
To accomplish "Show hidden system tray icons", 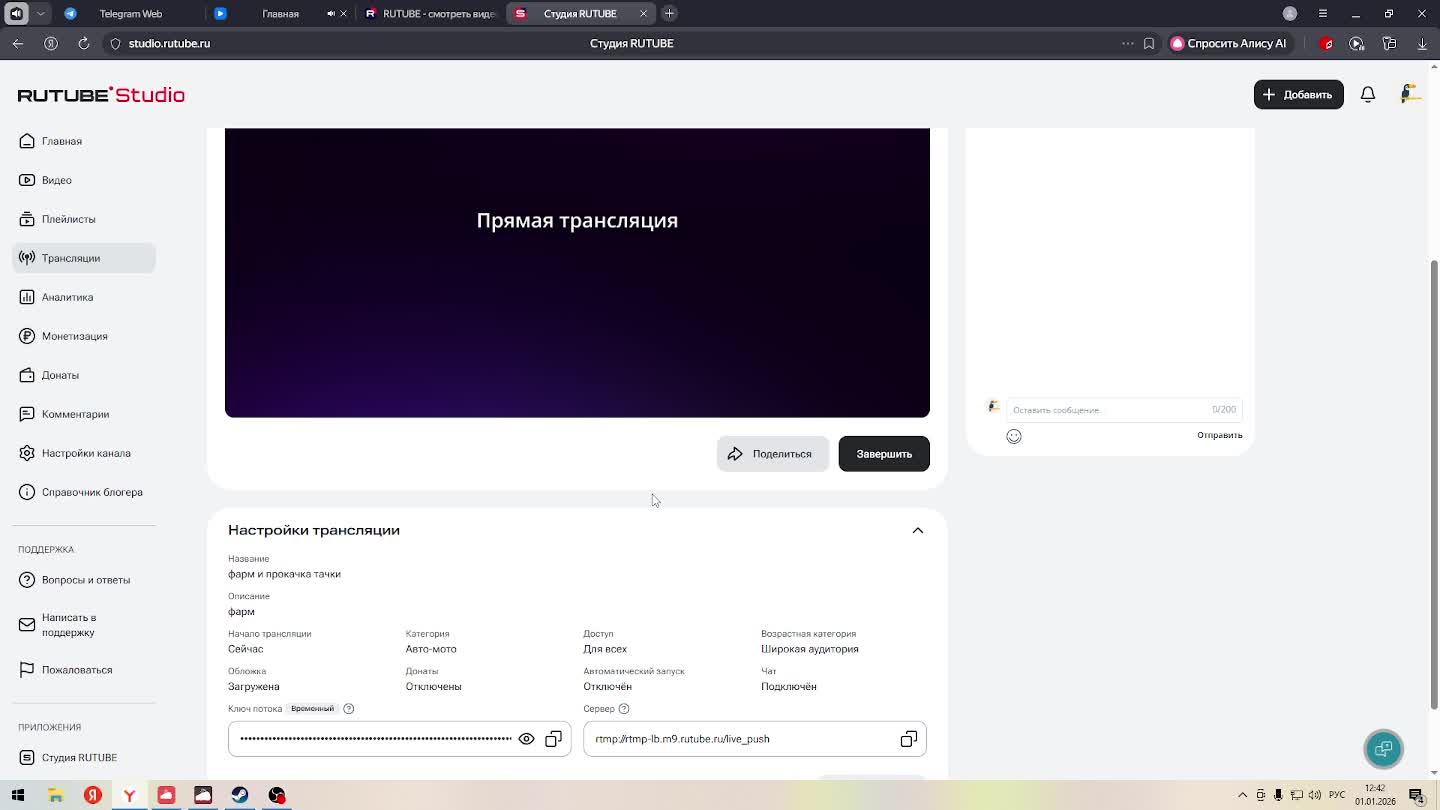I will [x=1243, y=795].
